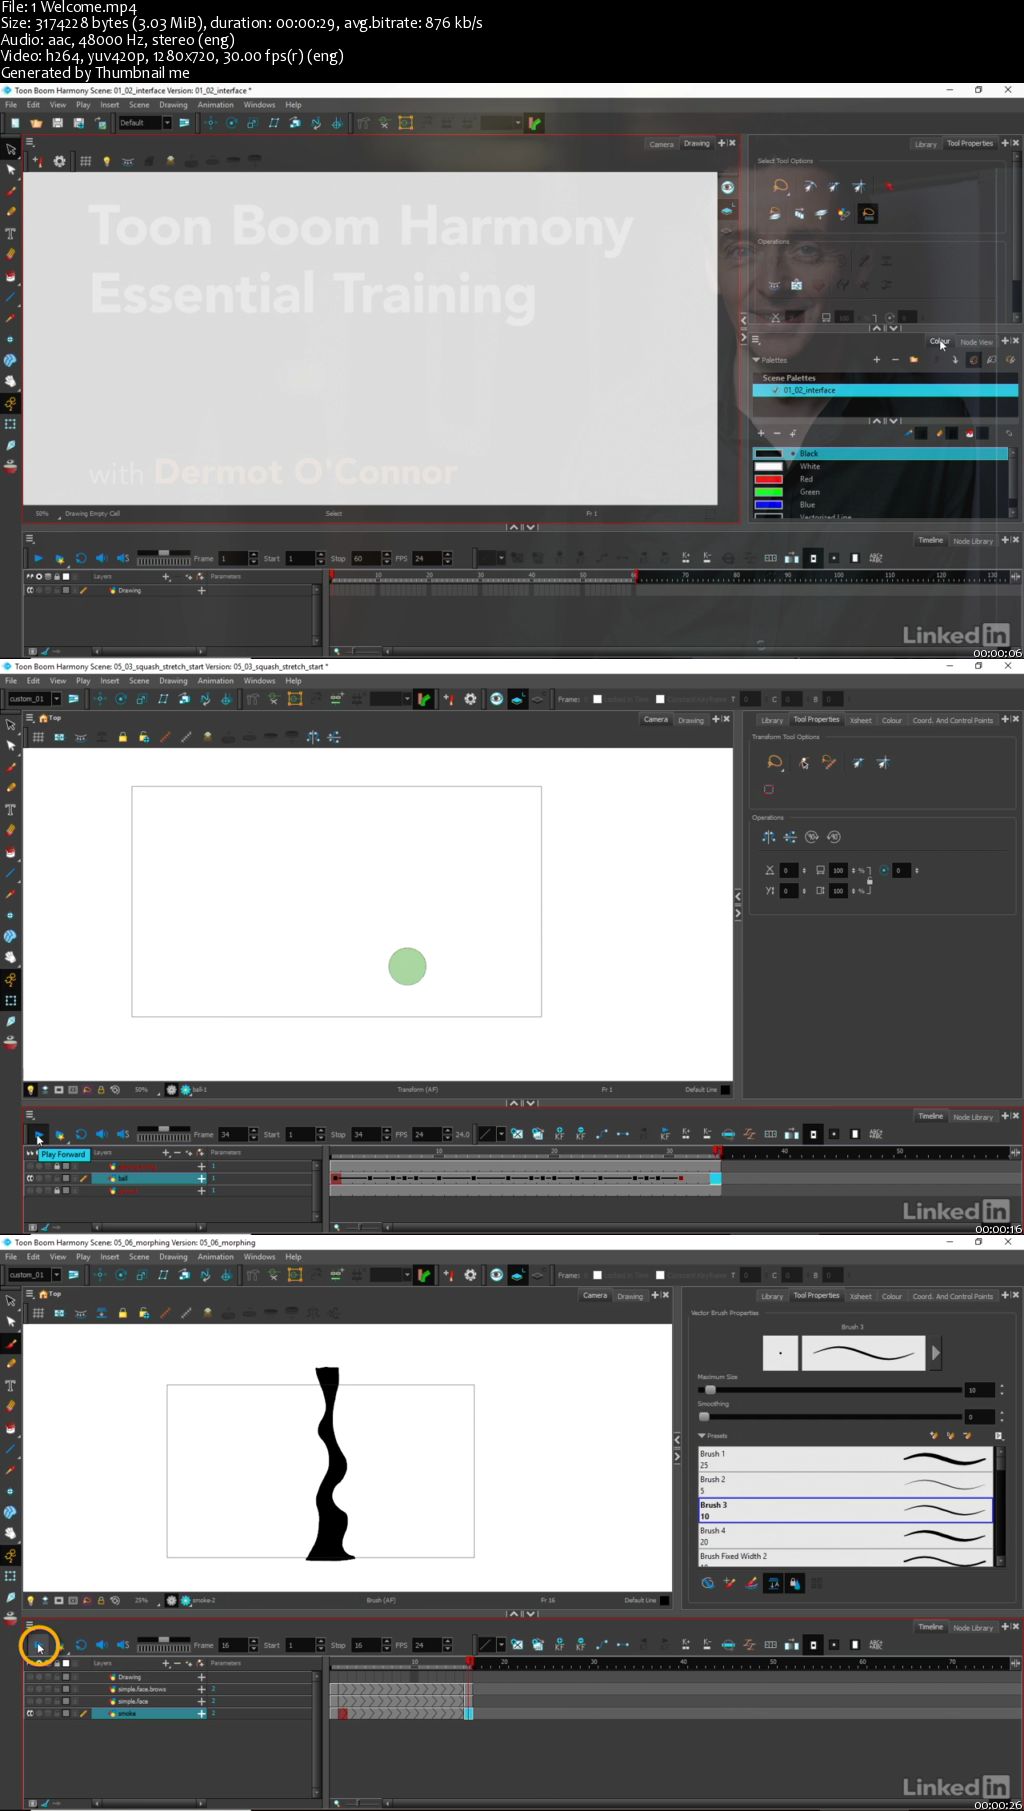
Task: Click plus button above Black colour swatch
Action: [761, 433]
